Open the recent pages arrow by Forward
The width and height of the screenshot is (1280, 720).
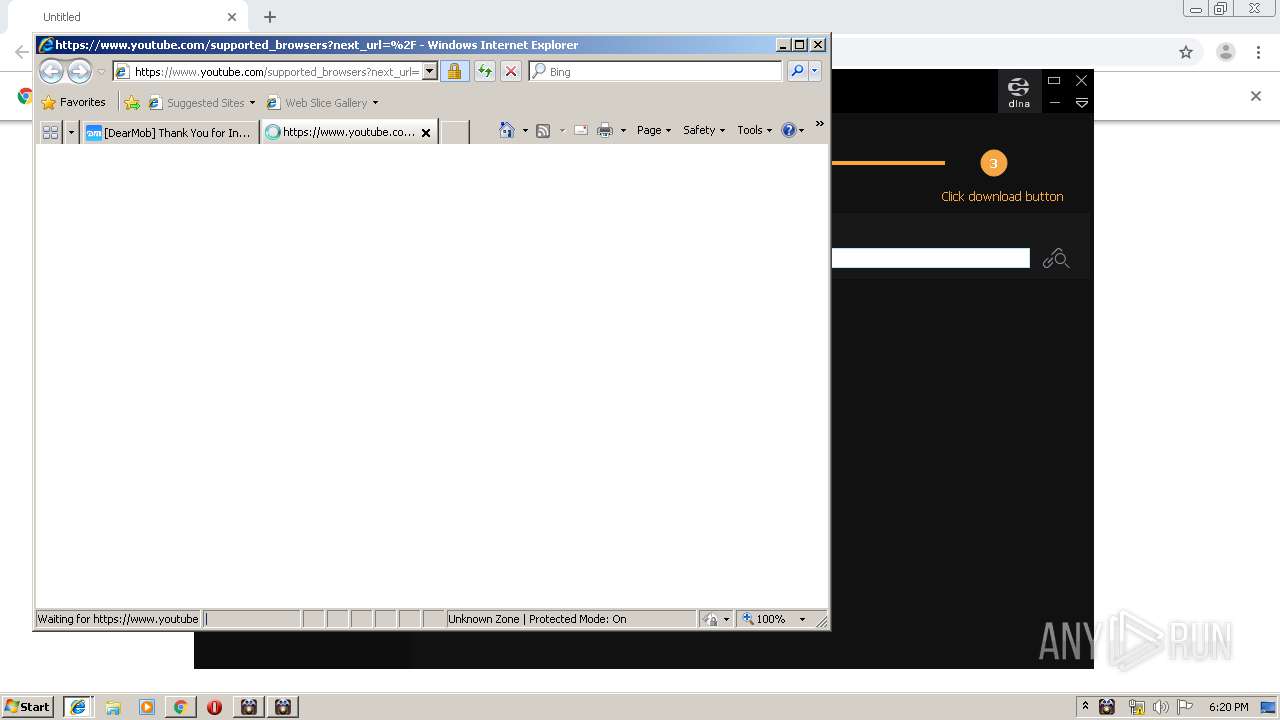(101, 72)
